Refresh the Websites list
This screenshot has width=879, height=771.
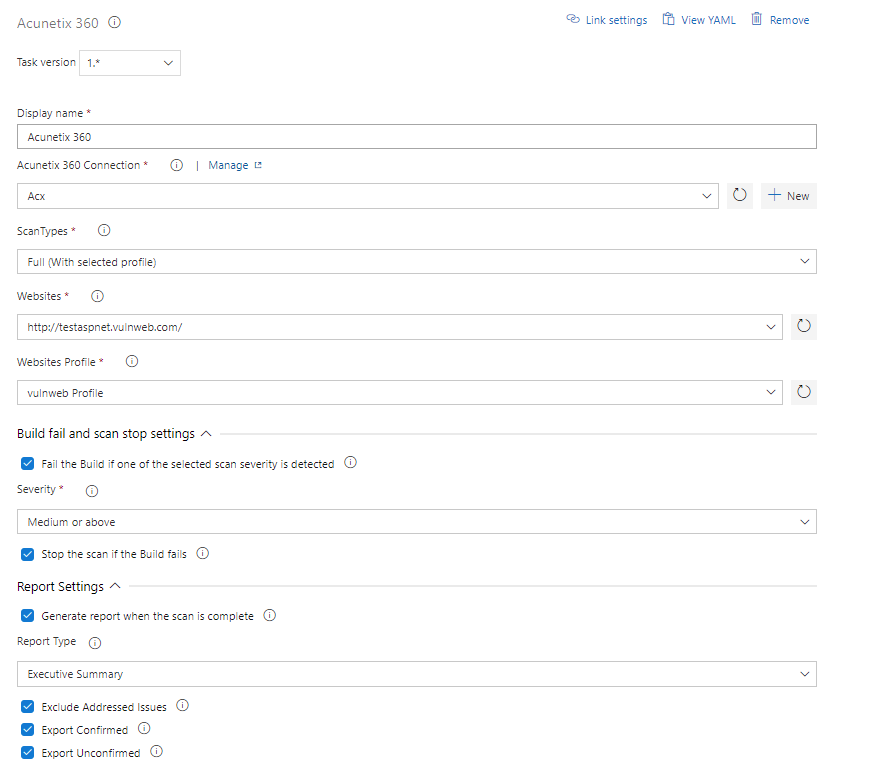click(803, 326)
